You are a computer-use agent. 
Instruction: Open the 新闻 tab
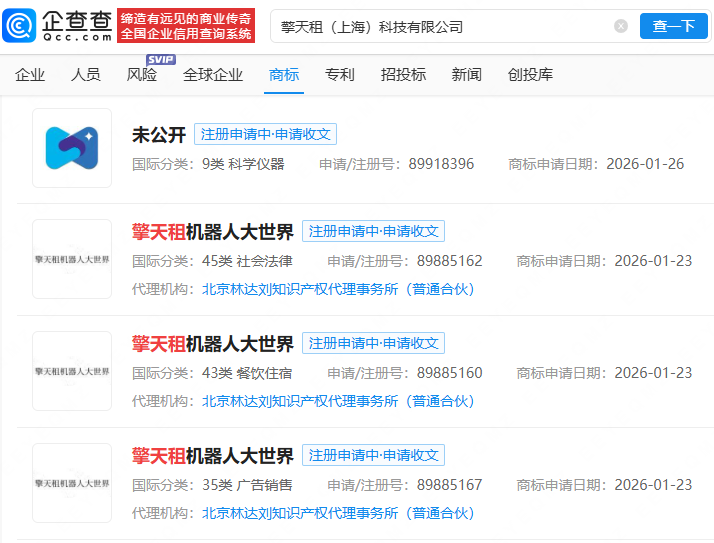[467, 75]
